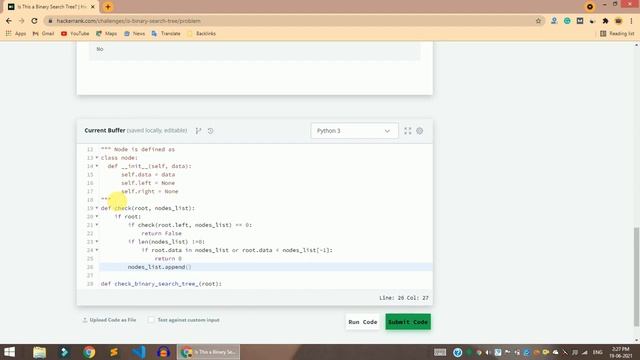The width and height of the screenshot is (640, 360).
Task: Go forward to the next page
Action: (22, 21)
